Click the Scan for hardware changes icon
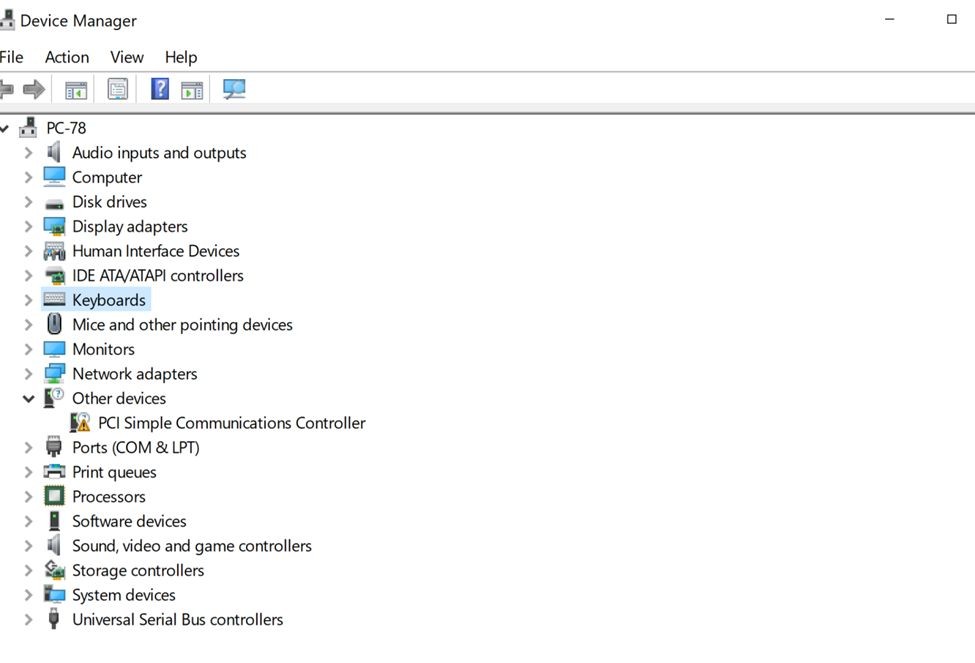The image size is (975, 663). (234, 88)
